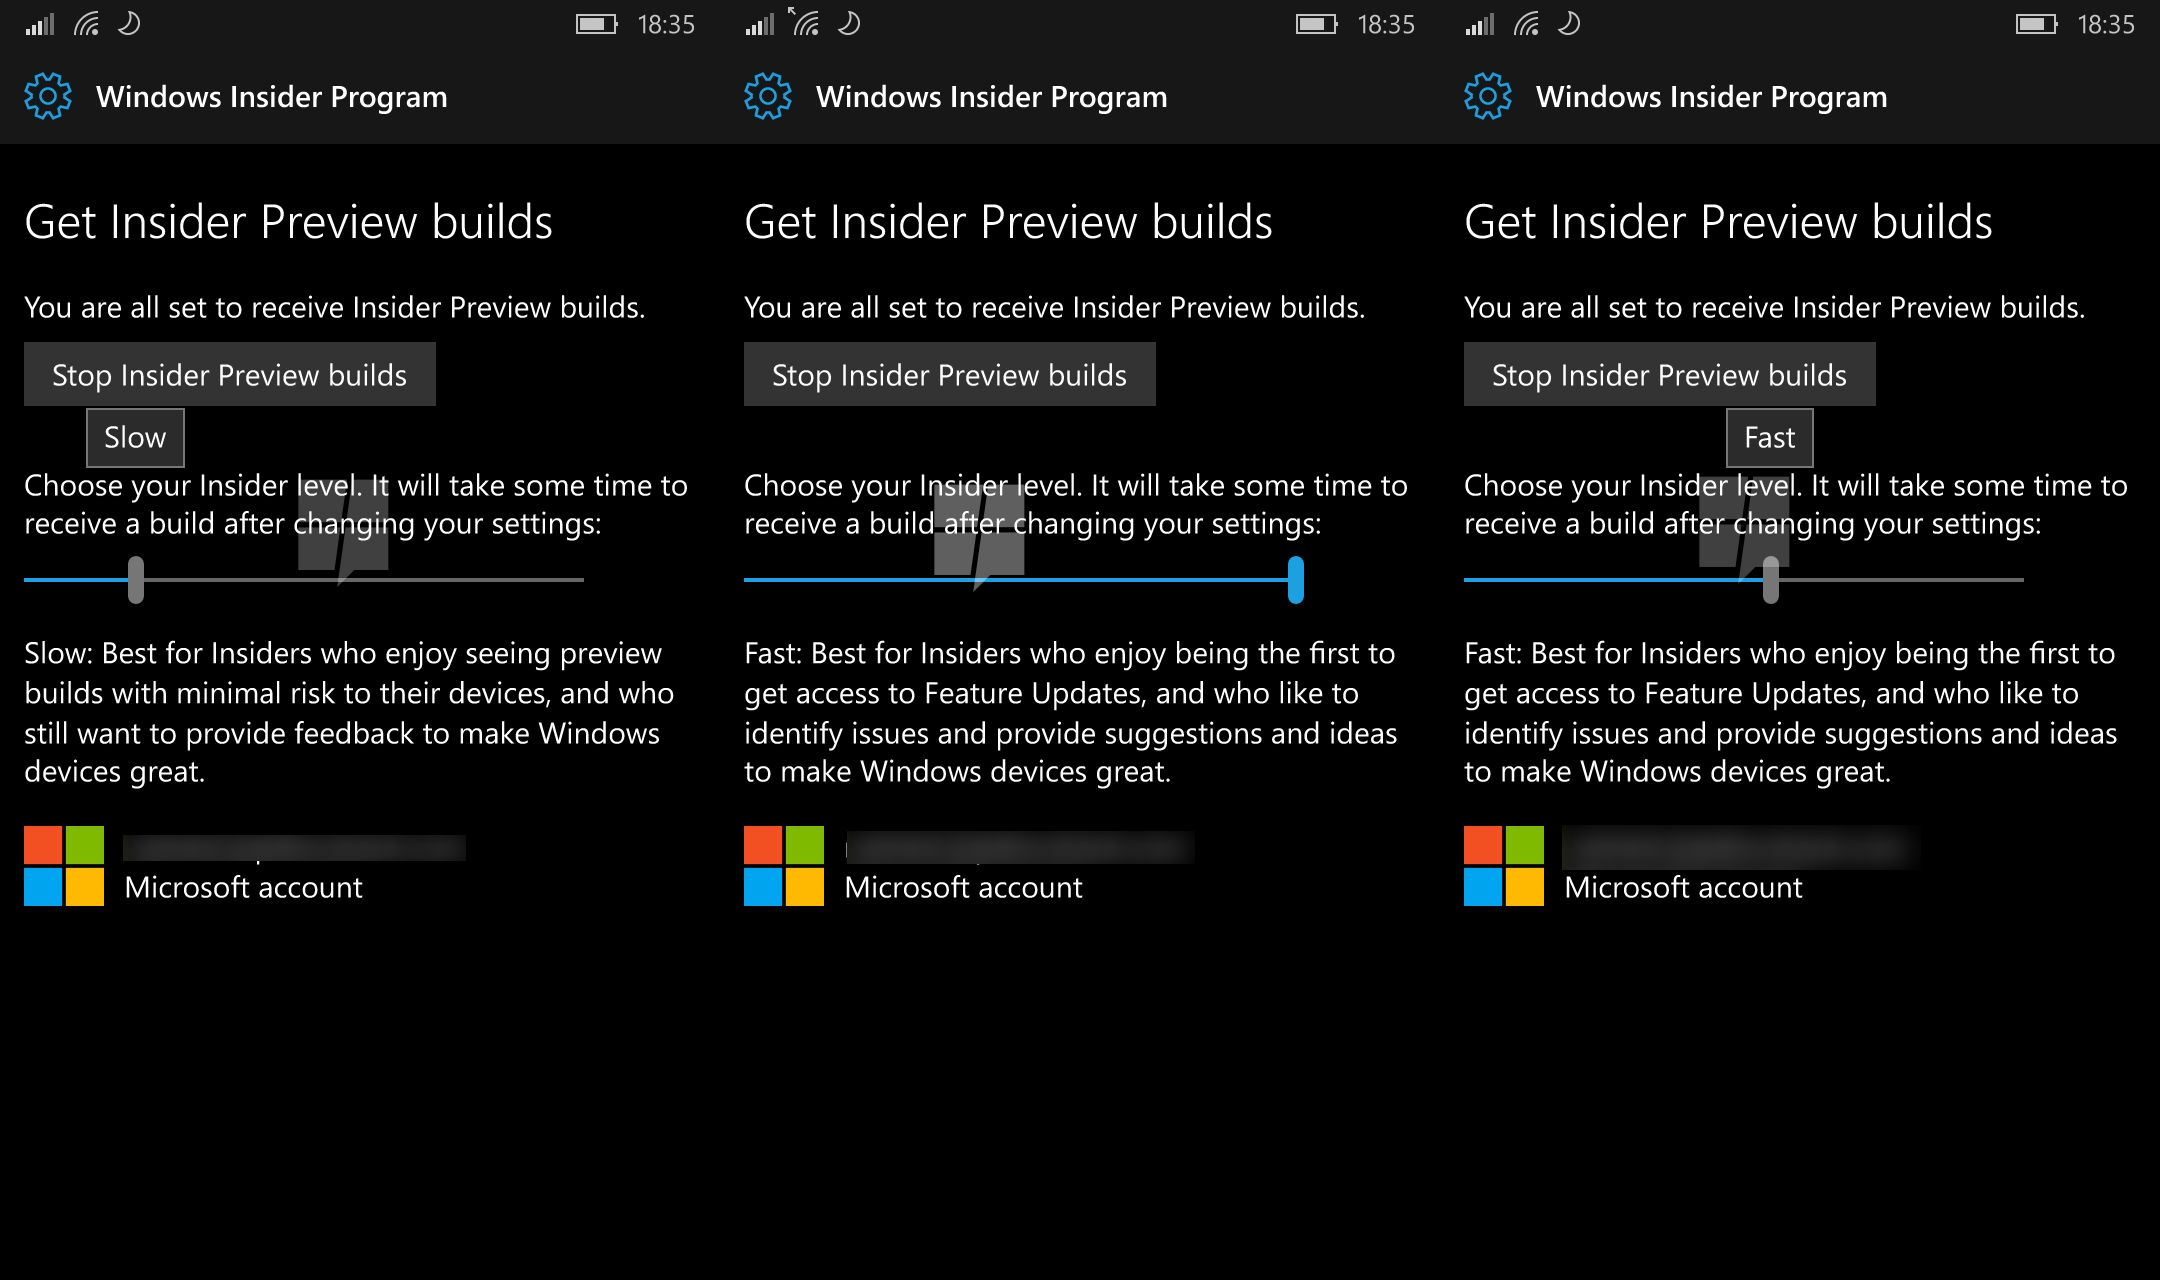Click 'Choose your Insider level' text in left screen
2160x1280 pixels.
tap(356, 505)
